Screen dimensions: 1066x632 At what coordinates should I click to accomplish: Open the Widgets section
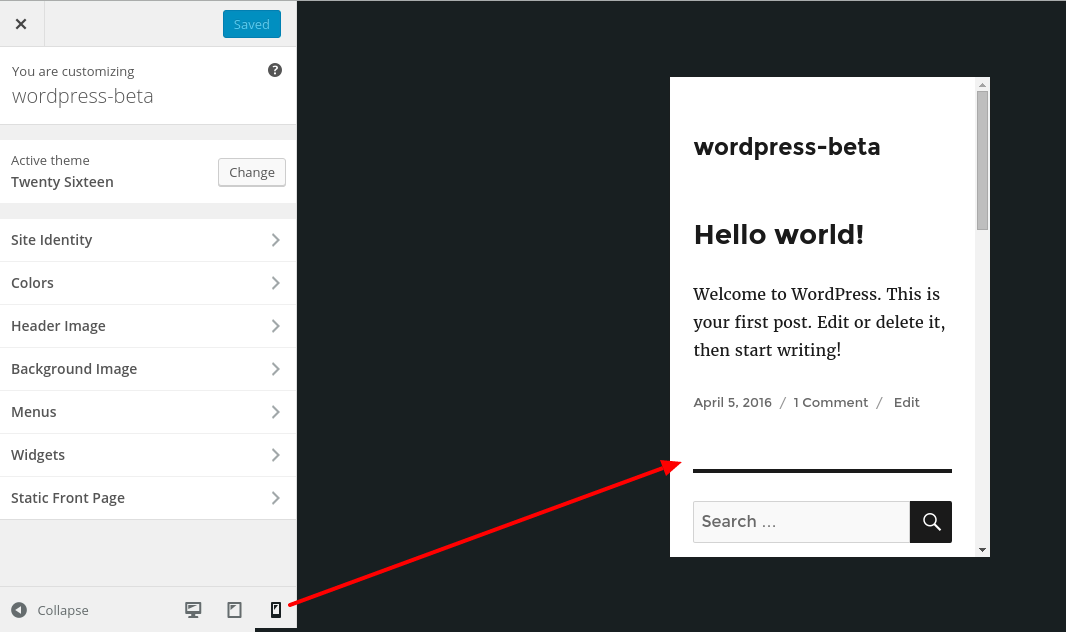[148, 454]
